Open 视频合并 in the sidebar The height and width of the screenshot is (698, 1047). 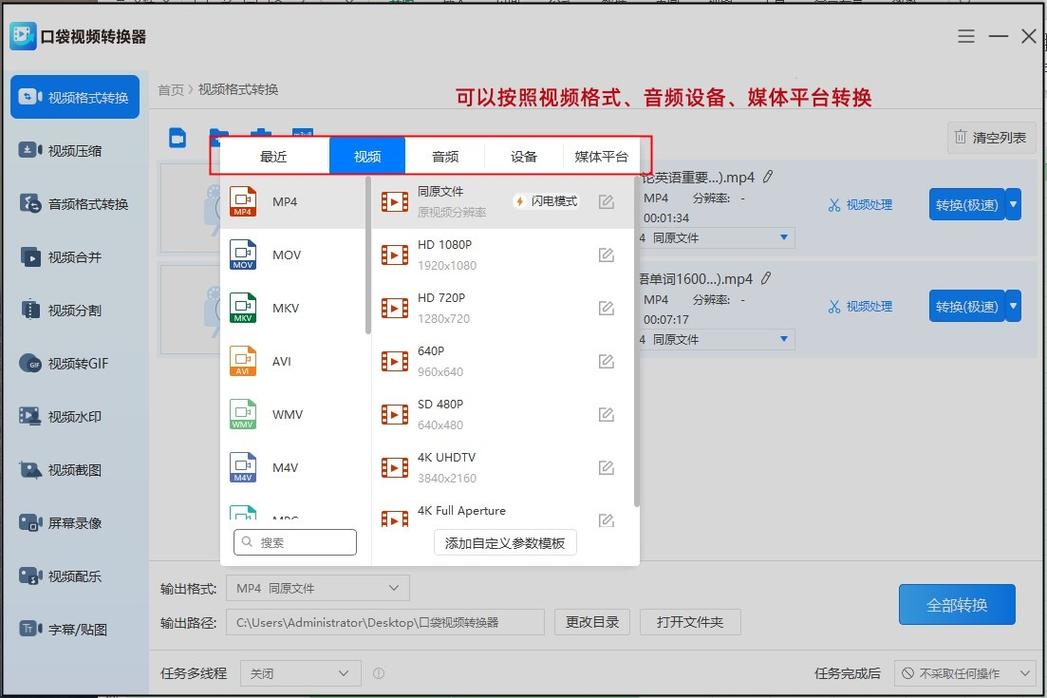coord(75,257)
